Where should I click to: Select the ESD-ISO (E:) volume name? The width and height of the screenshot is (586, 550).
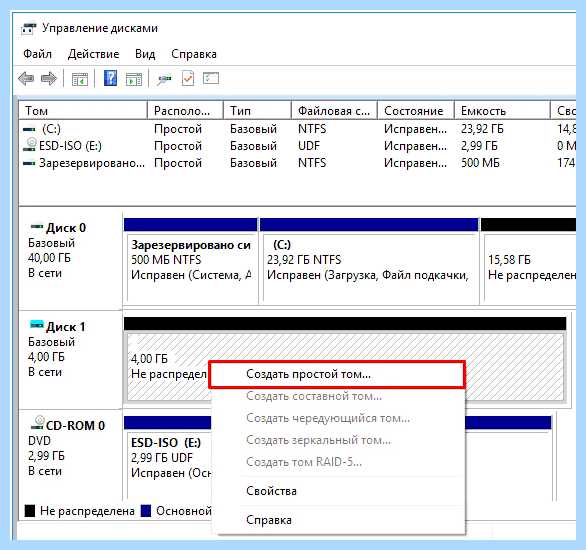click(x=70, y=146)
